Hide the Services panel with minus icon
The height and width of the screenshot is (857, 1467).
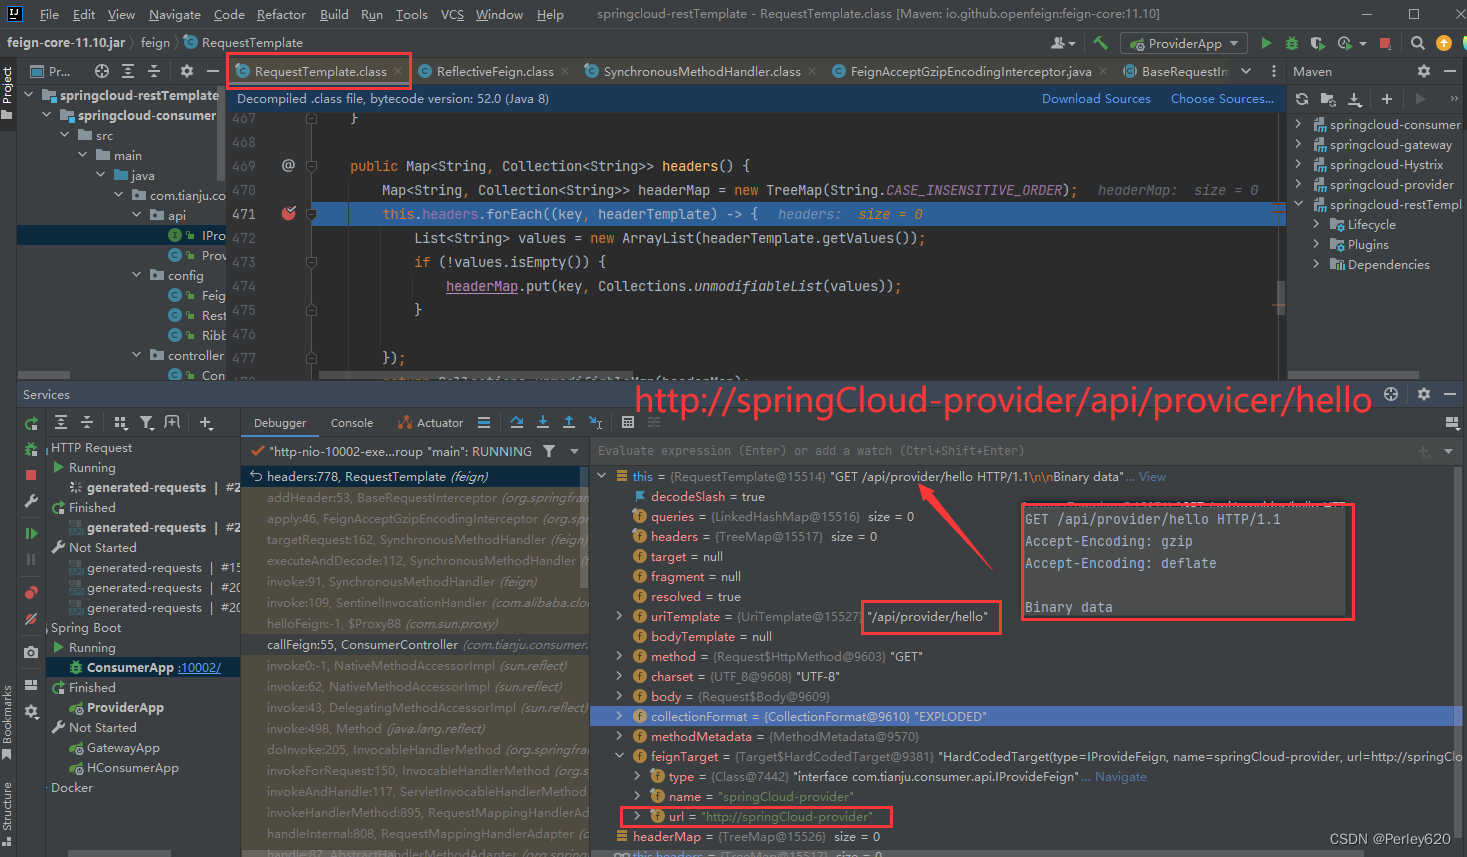click(x=1450, y=394)
